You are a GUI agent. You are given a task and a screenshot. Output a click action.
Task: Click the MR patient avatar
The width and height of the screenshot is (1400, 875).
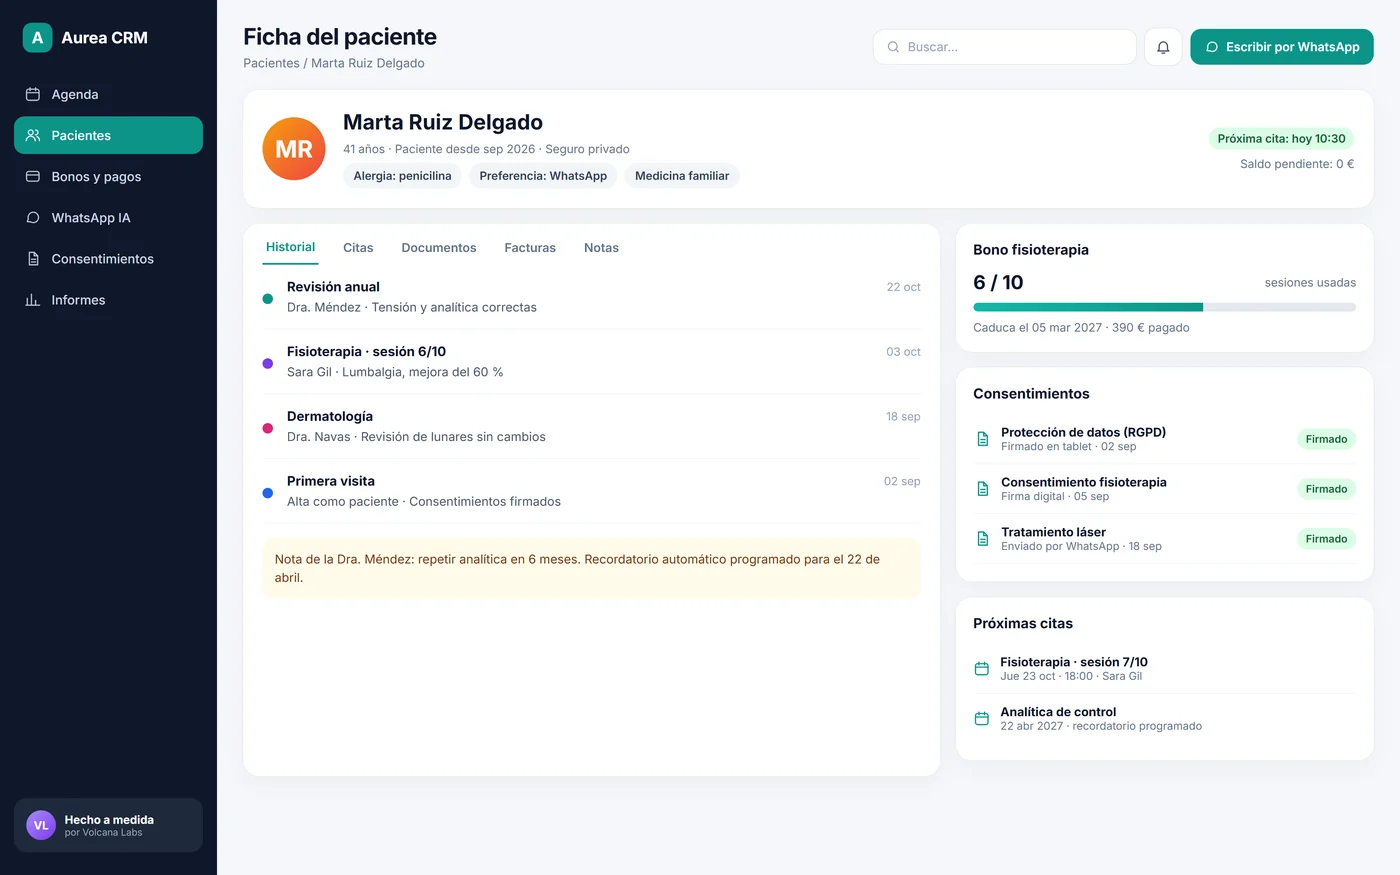pyautogui.click(x=294, y=149)
